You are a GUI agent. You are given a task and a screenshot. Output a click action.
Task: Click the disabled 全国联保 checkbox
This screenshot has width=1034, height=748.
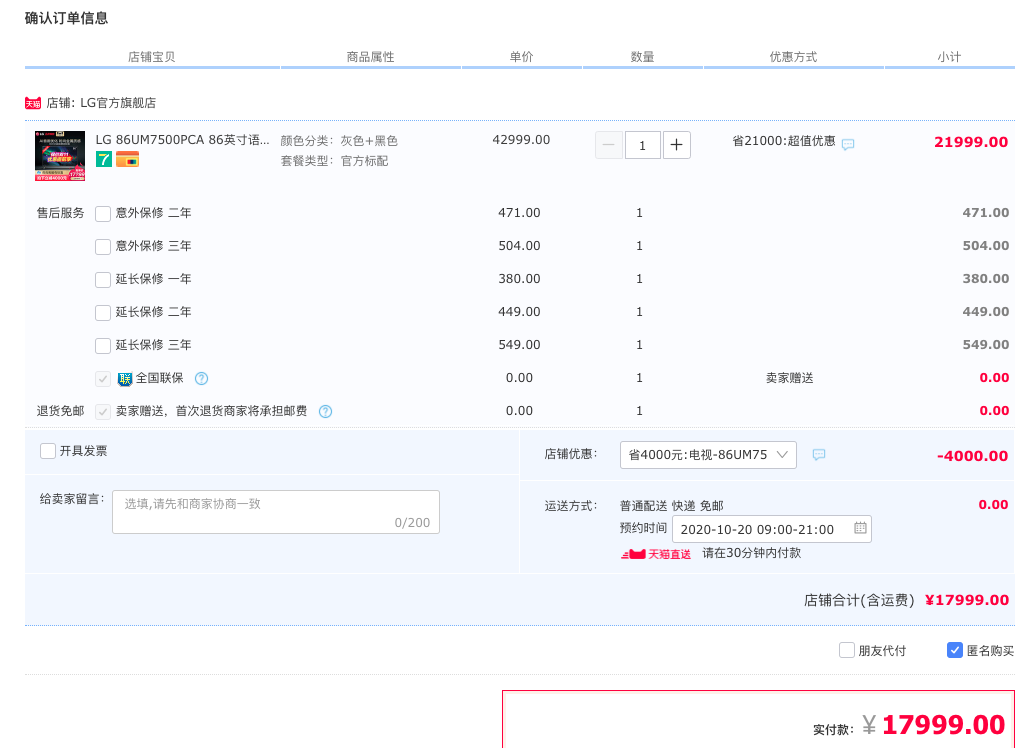(103, 379)
